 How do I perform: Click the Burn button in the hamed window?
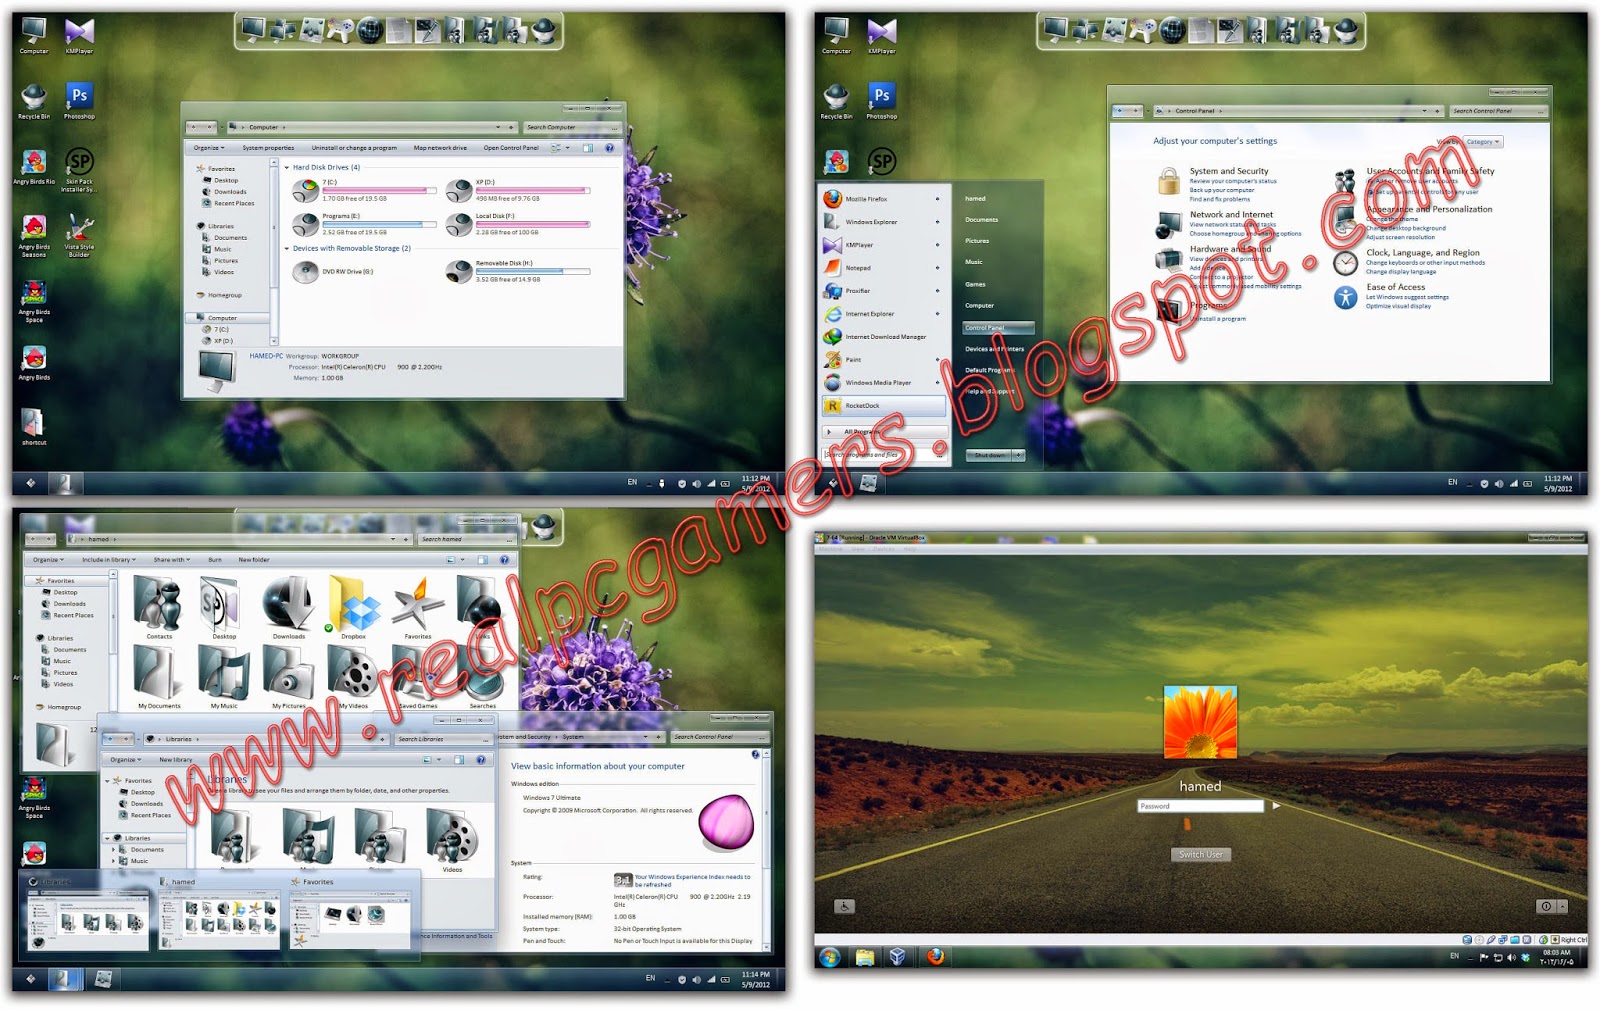[215, 560]
